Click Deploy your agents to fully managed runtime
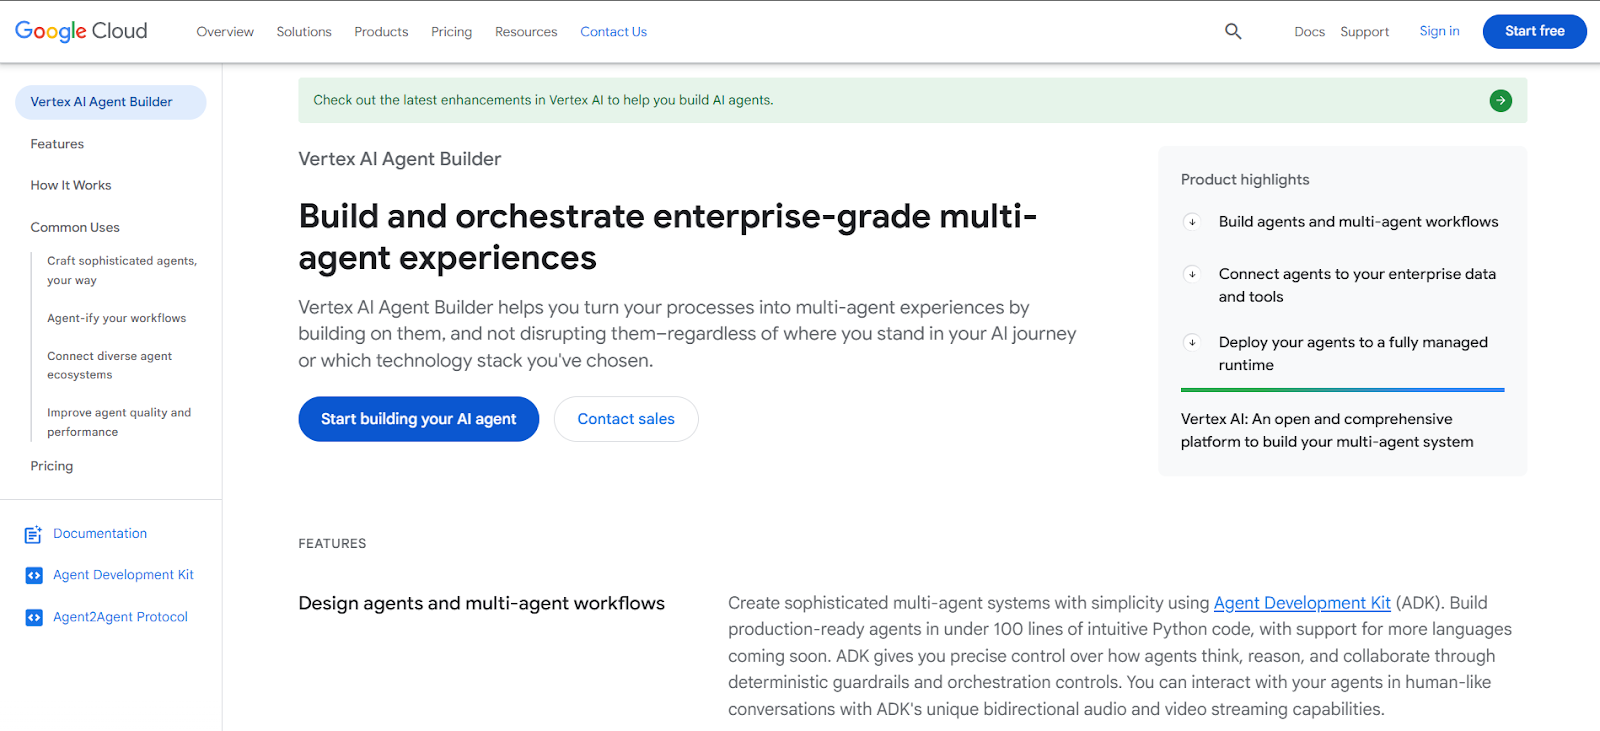 1353,353
